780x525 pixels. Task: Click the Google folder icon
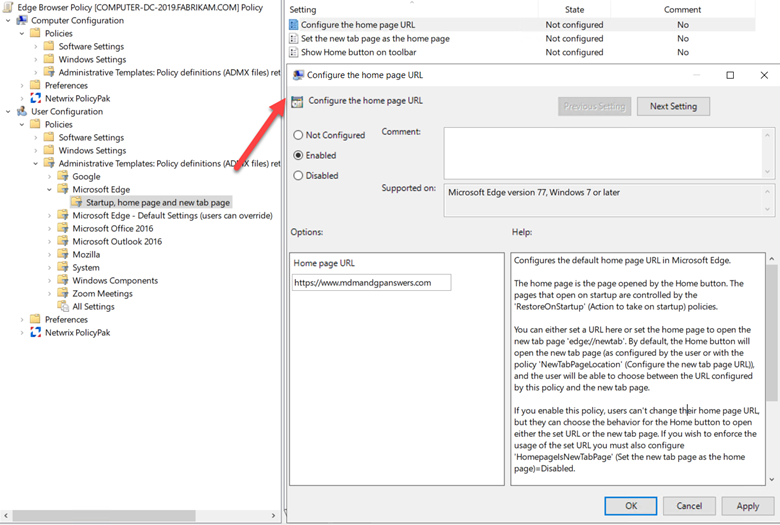click(63, 176)
